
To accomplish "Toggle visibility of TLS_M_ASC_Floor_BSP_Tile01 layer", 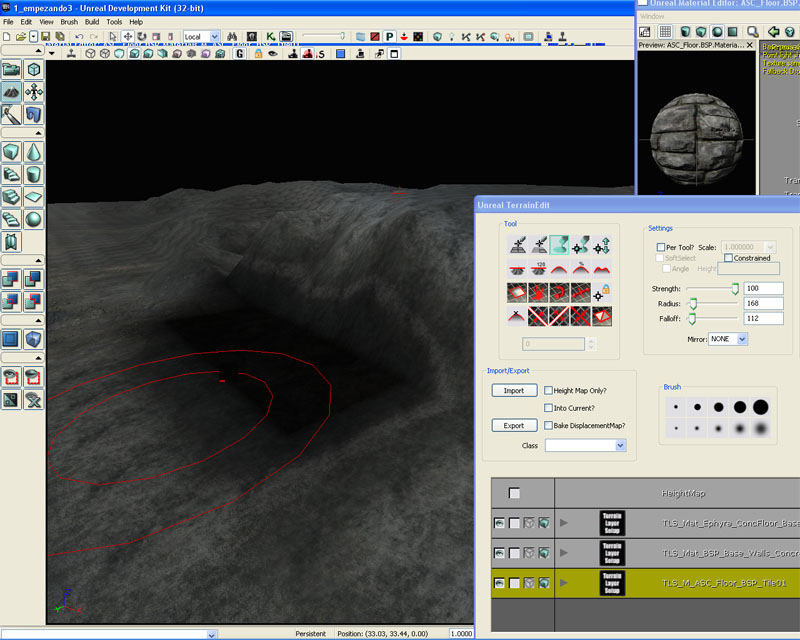I will tap(499, 583).
